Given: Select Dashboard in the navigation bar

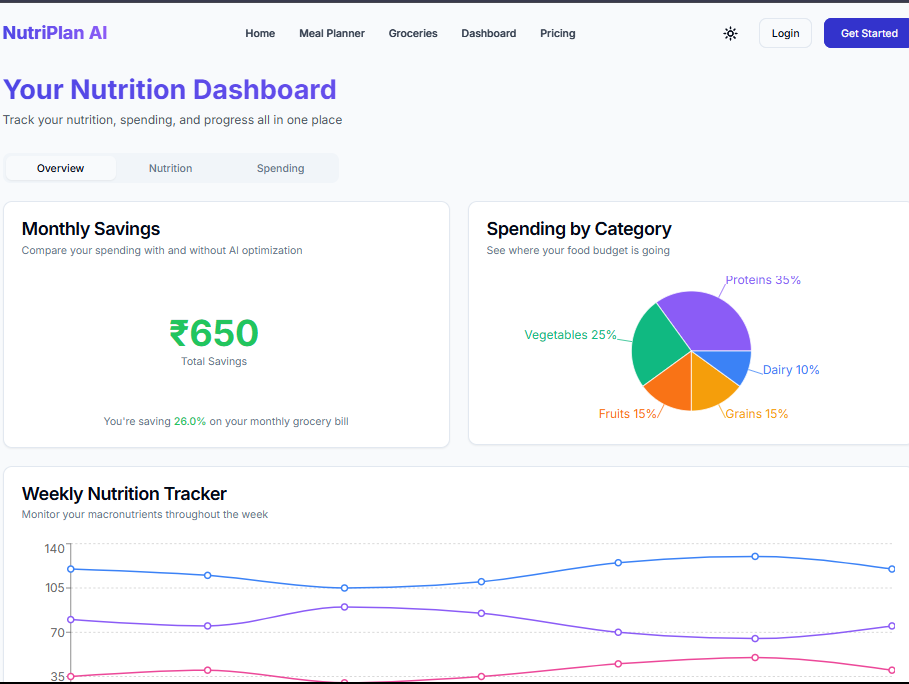Looking at the screenshot, I should (489, 33).
